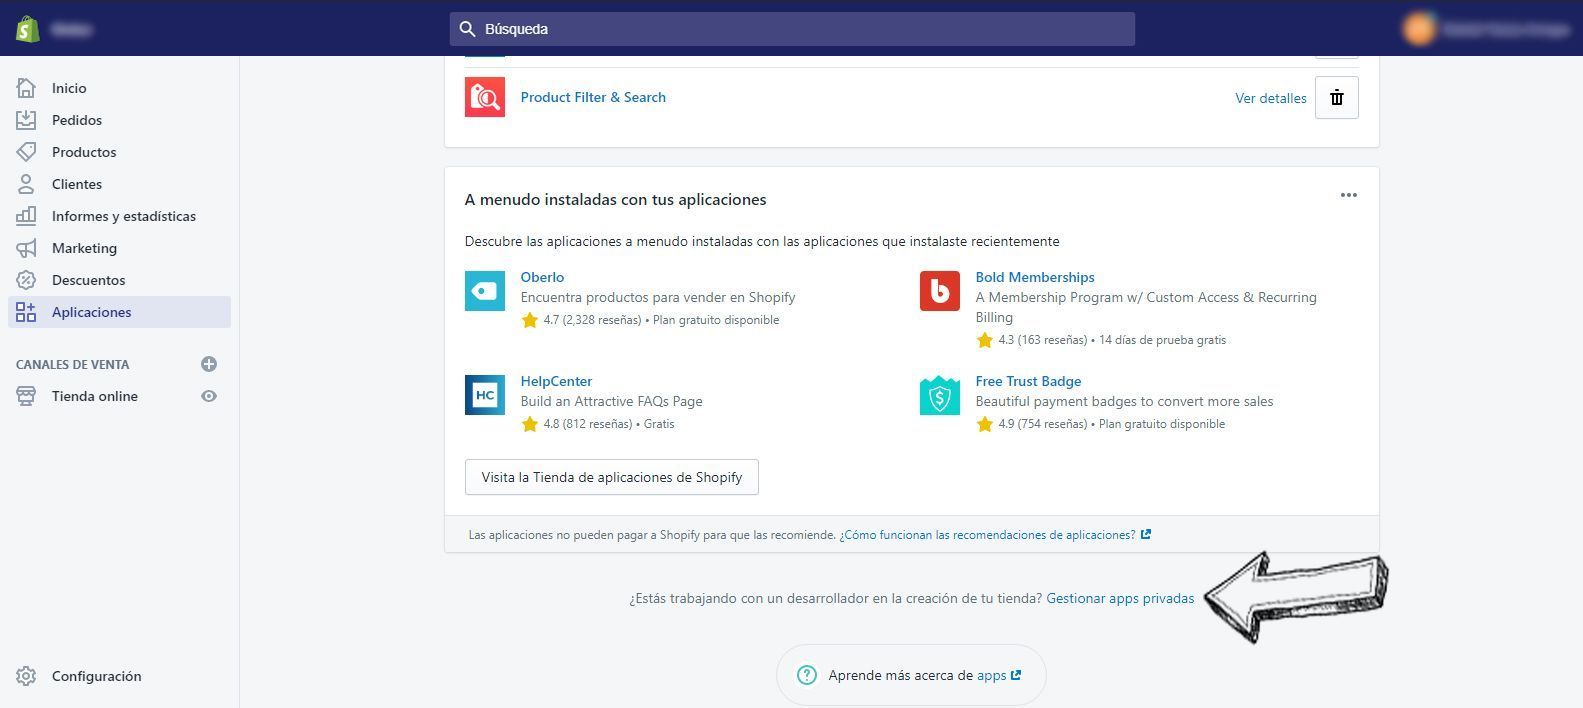Focus the Búsqueda search field

[x=792, y=29]
